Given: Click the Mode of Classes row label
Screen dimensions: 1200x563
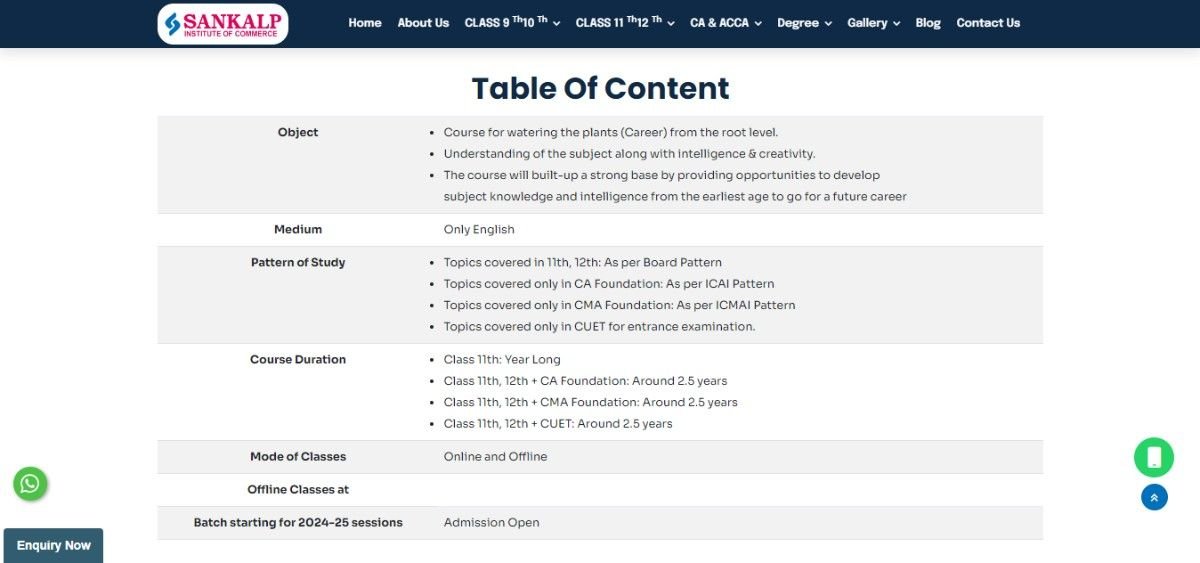Looking at the screenshot, I should click(298, 456).
